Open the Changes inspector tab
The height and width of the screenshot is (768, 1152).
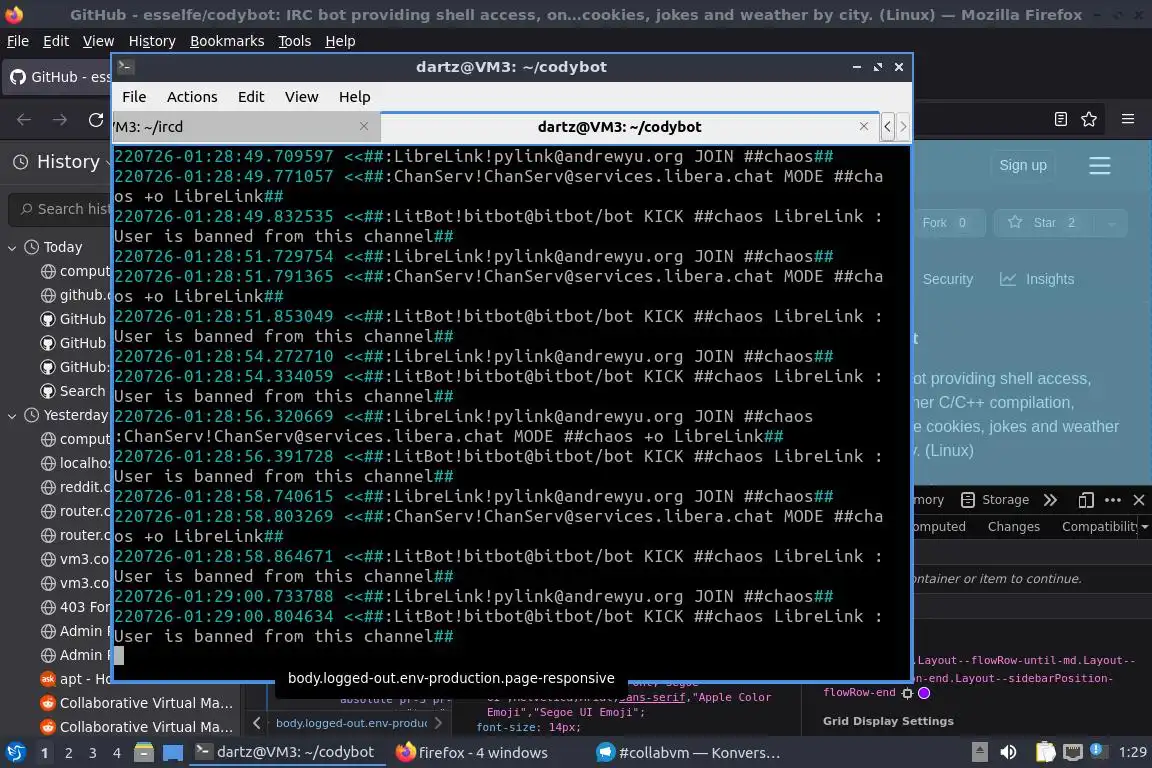(x=1014, y=526)
